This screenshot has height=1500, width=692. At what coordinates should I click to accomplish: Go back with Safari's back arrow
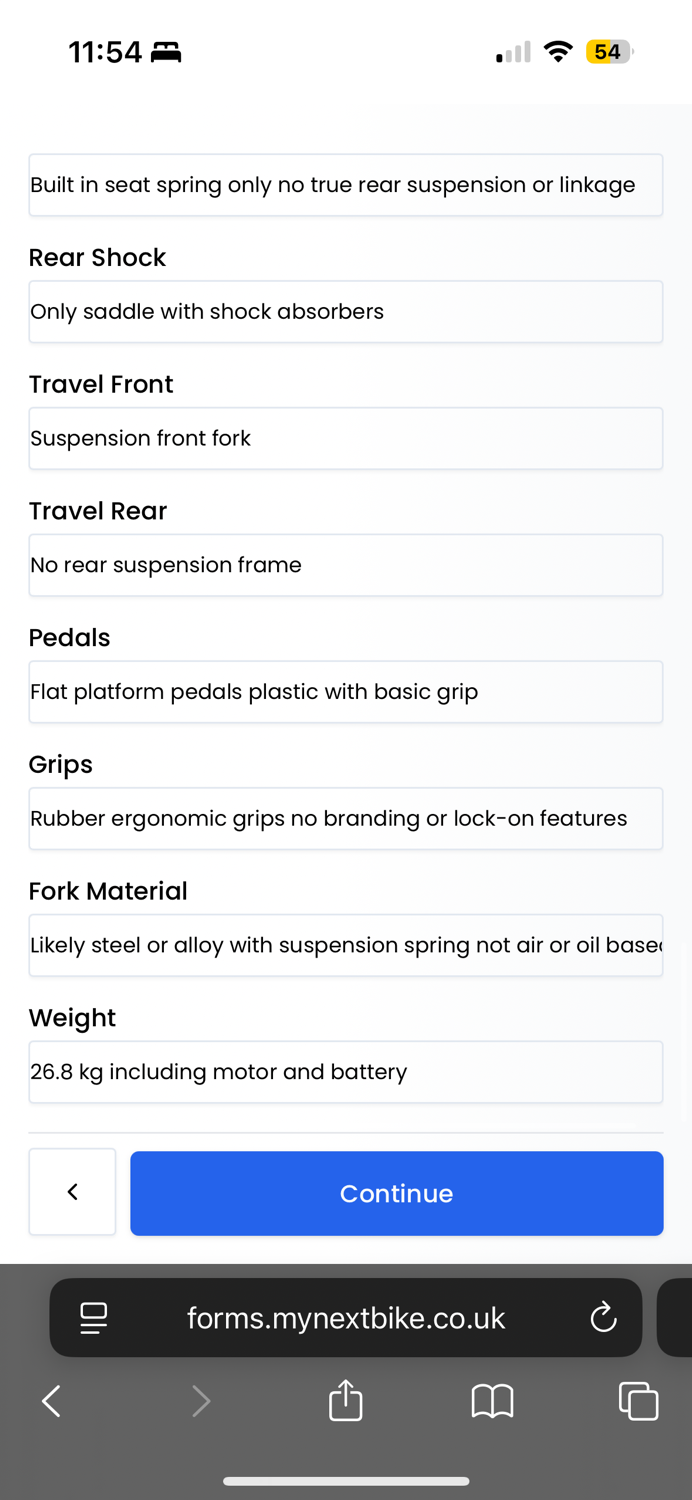52,1401
